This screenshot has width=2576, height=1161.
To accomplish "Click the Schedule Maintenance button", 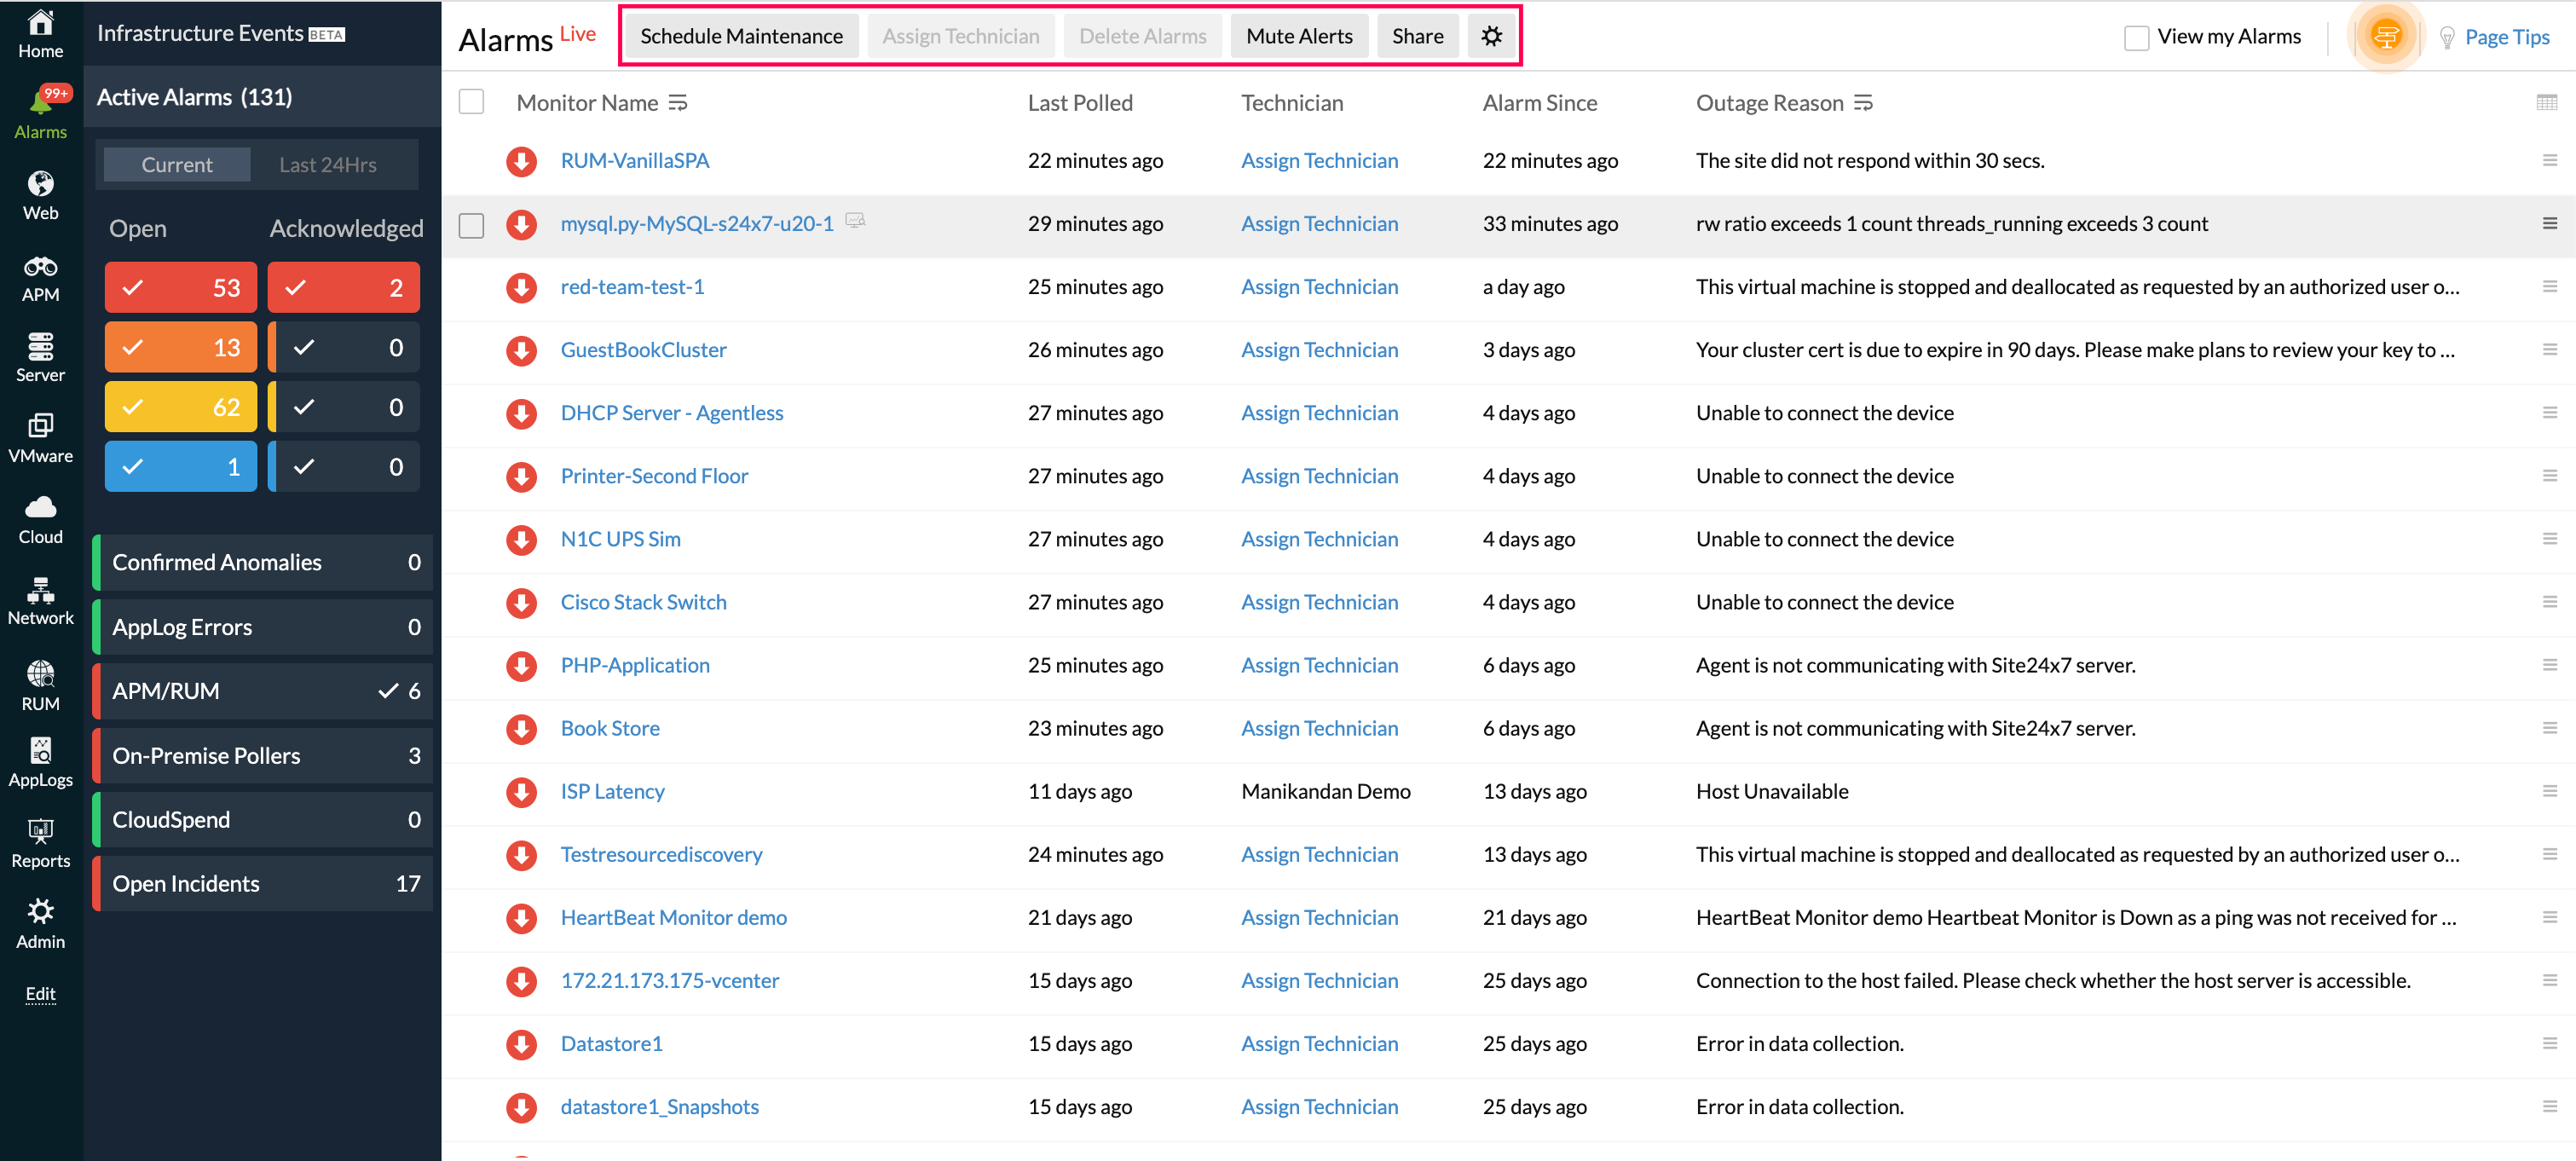I will tap(741, 36).
